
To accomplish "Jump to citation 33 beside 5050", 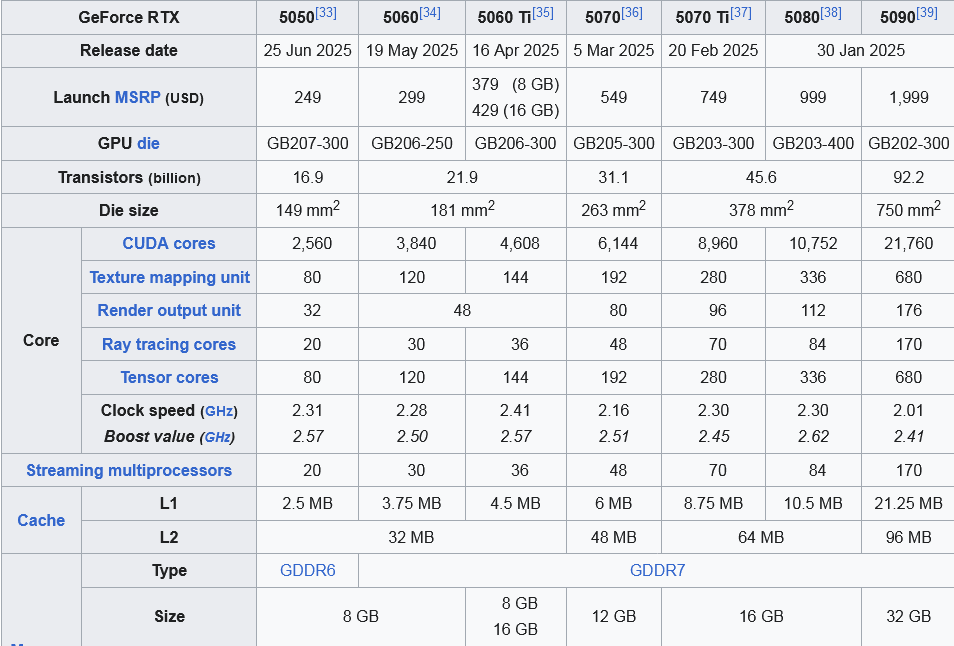I will pos(325,12).
